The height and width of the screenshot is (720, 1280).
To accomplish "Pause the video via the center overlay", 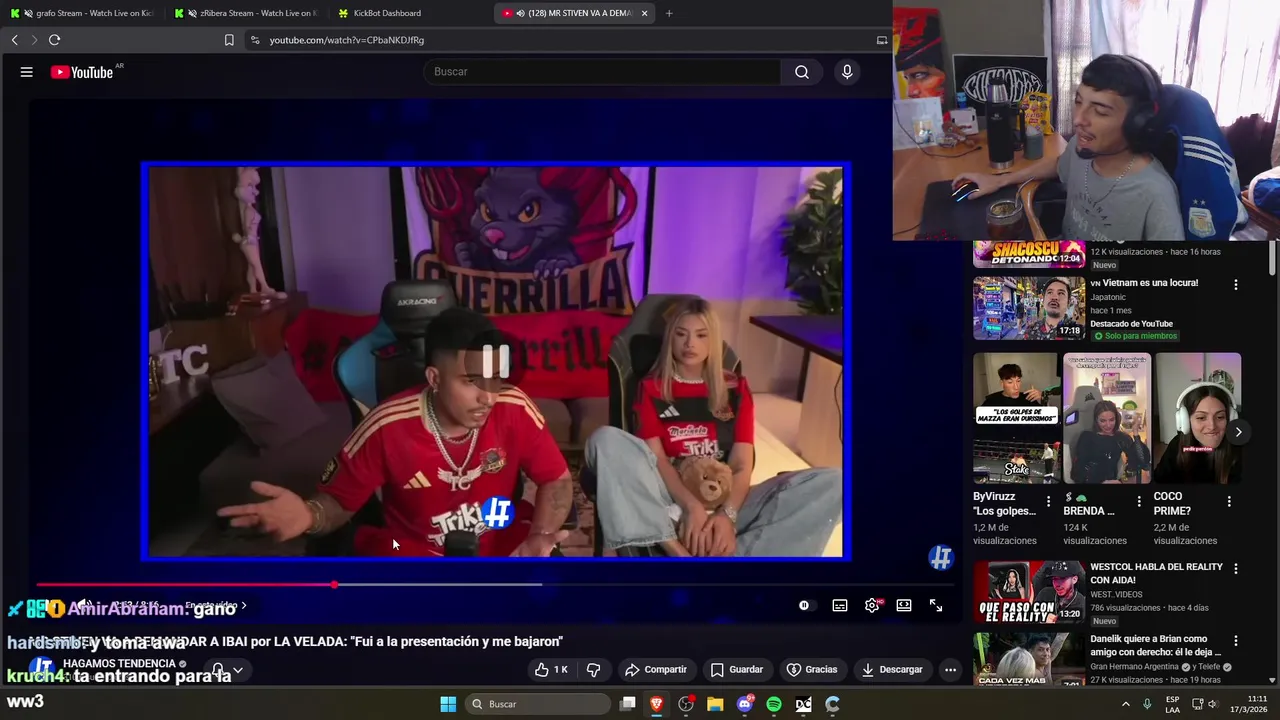I will 496,361.
